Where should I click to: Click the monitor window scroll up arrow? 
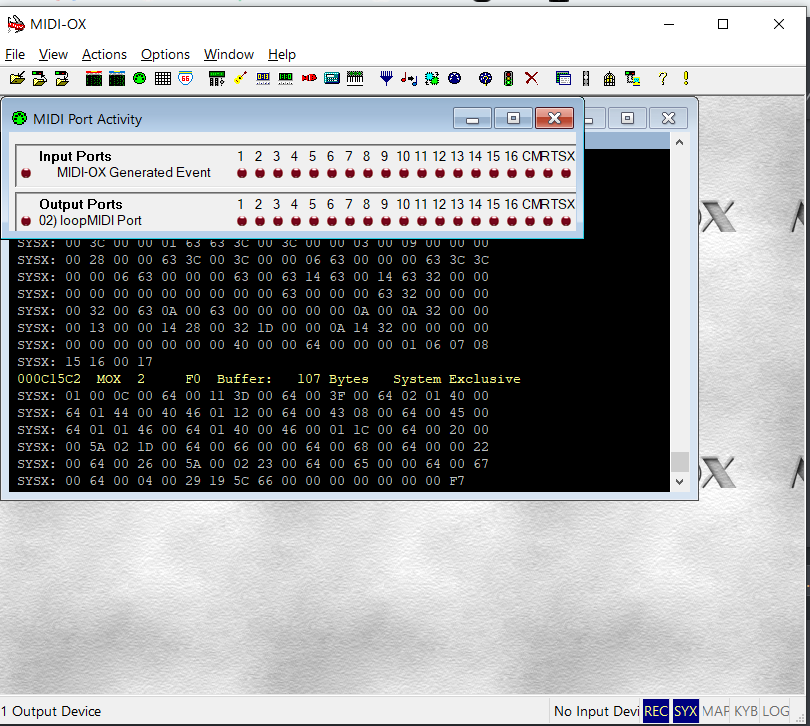679,142
